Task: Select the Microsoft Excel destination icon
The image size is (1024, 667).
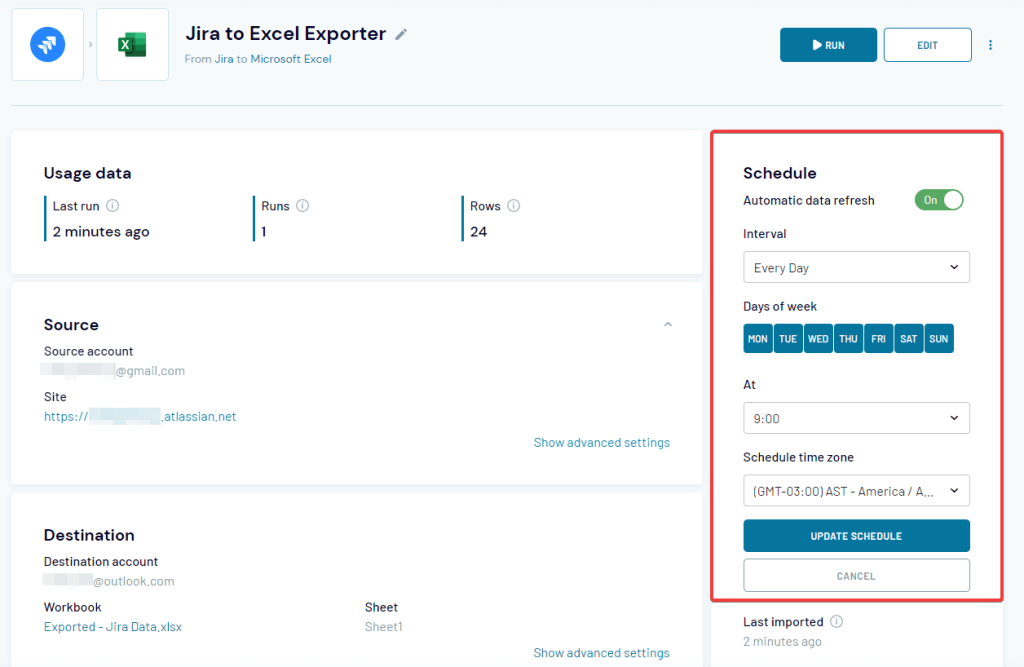Action: click(x=132, y=44)
